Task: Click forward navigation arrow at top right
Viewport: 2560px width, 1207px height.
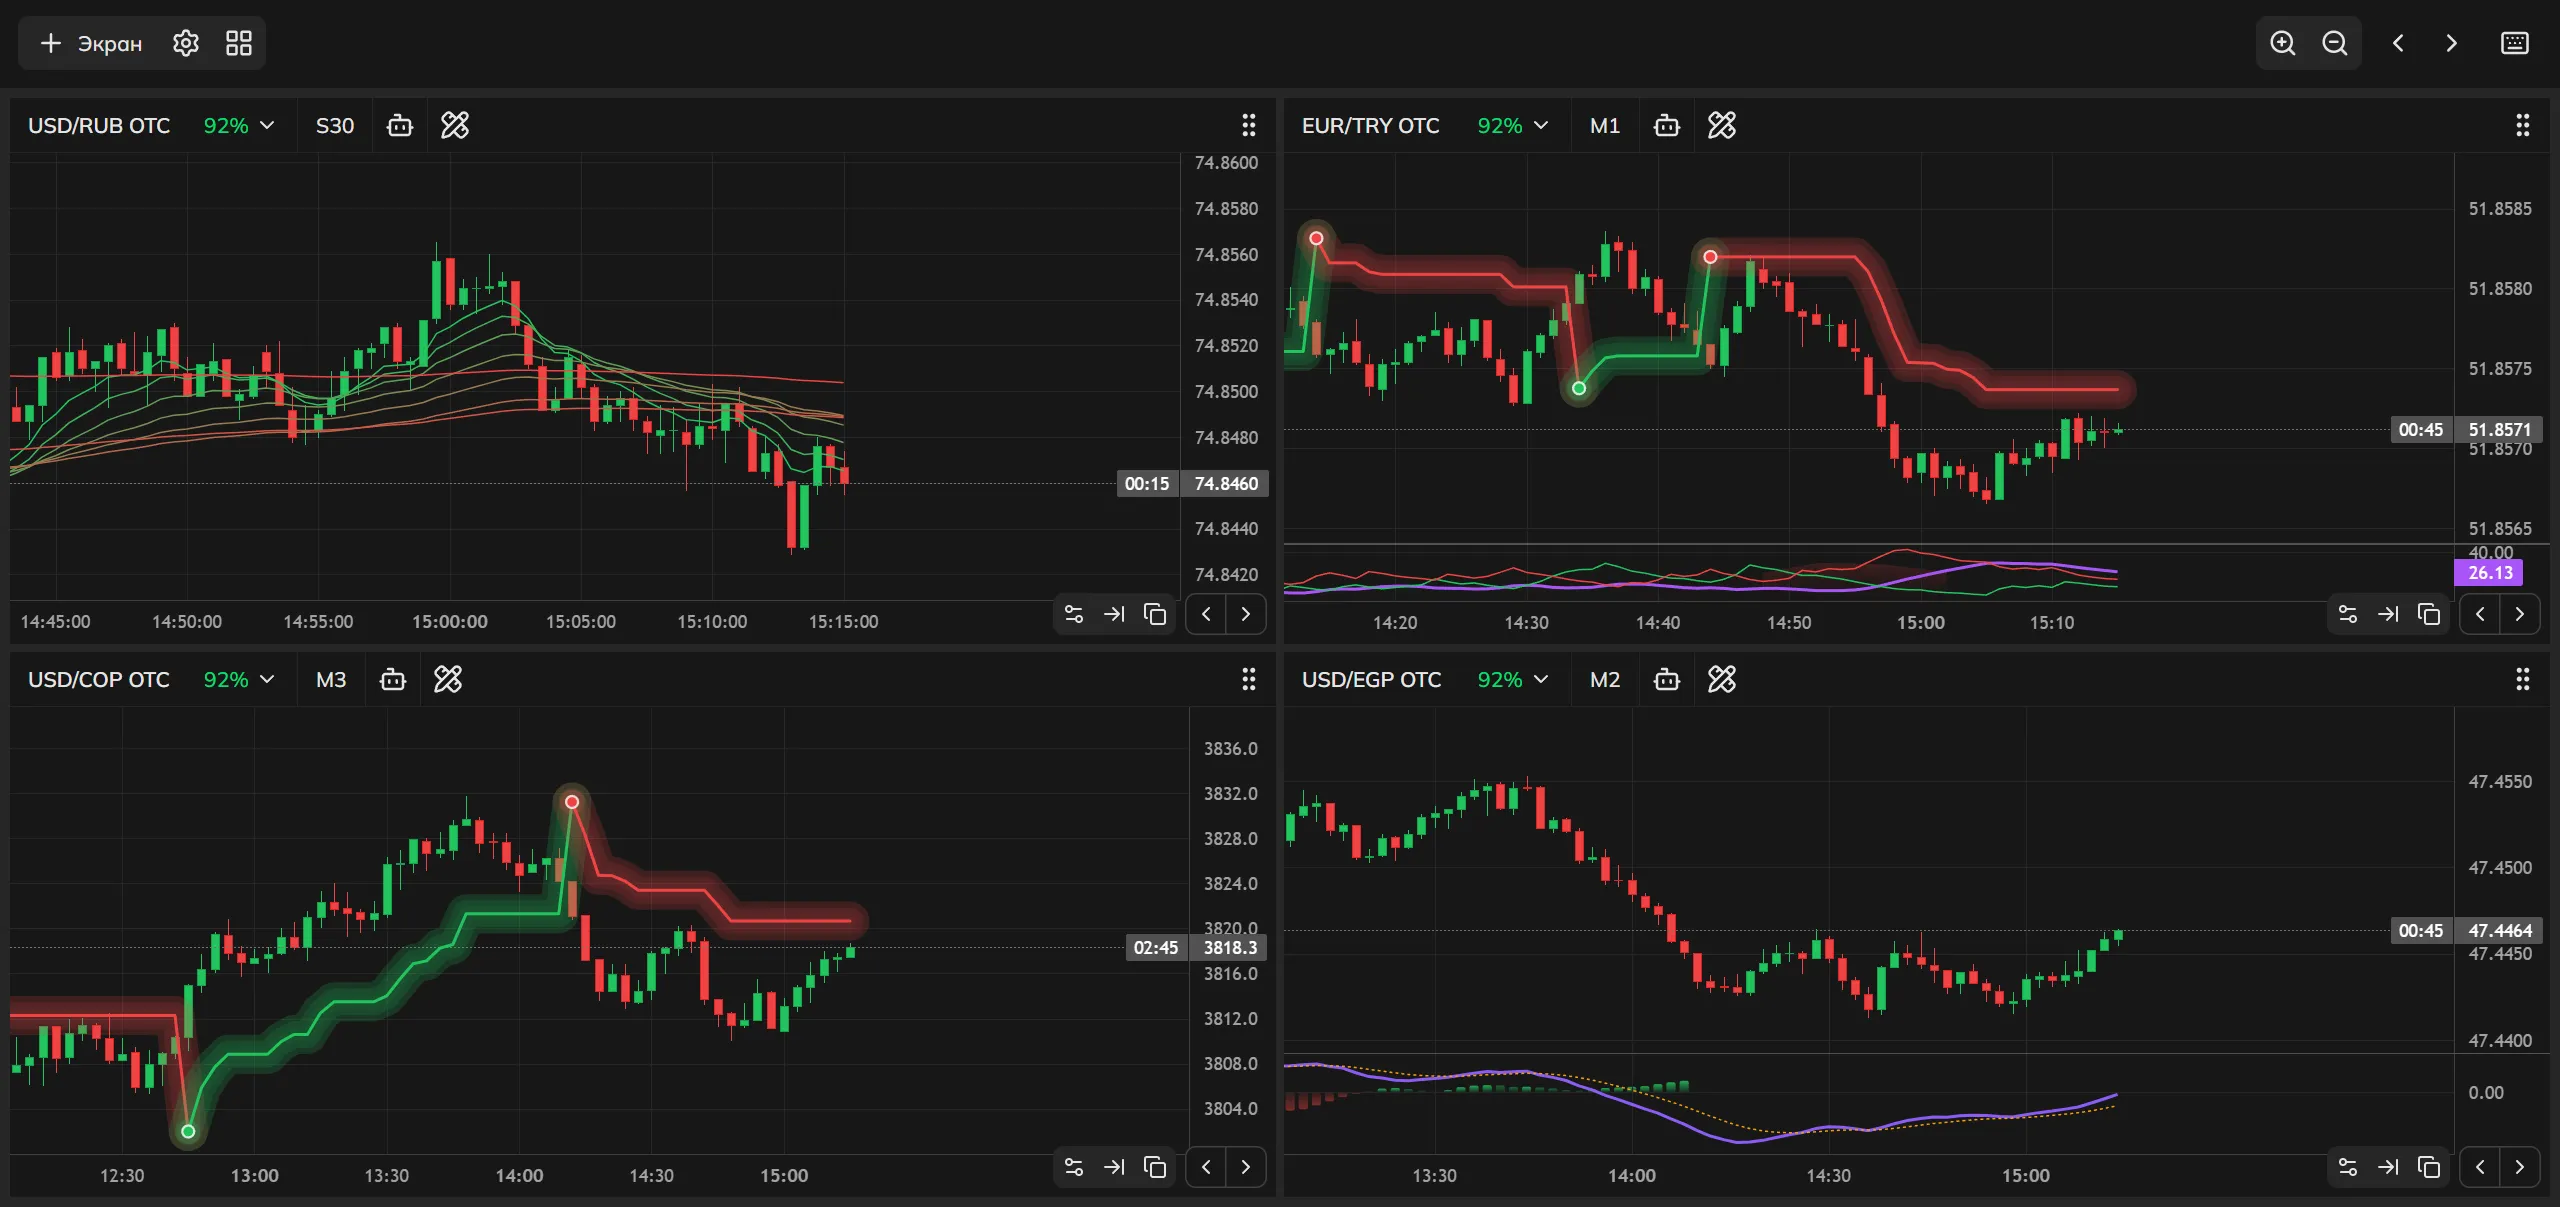Action: point(2450,43)
